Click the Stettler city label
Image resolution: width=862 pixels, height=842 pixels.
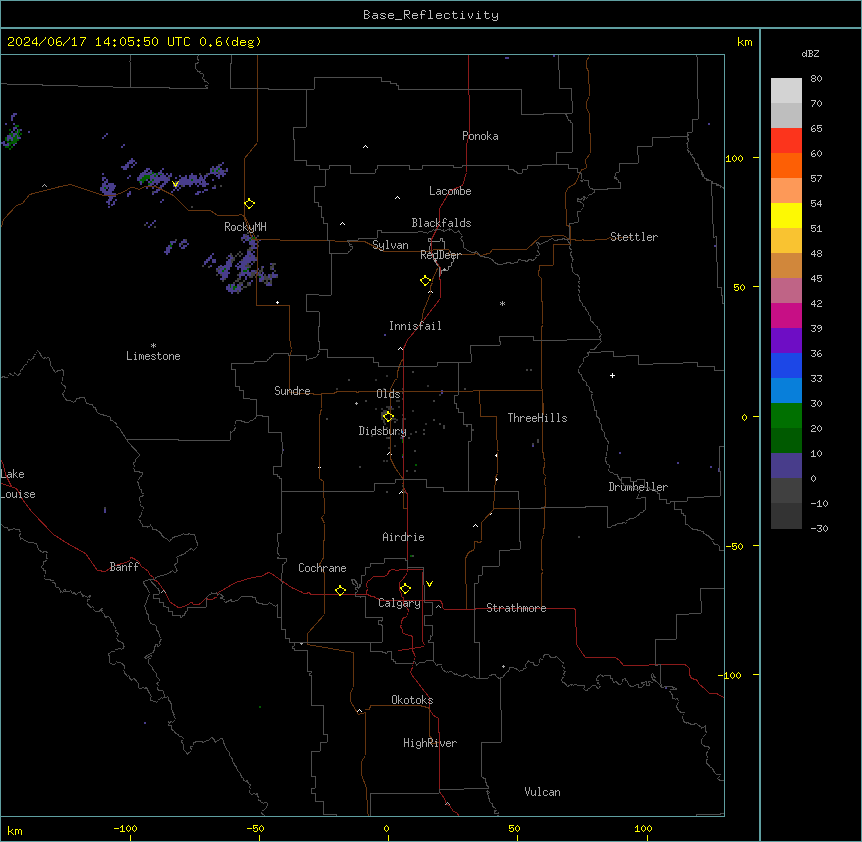click(x=634, y=237)
